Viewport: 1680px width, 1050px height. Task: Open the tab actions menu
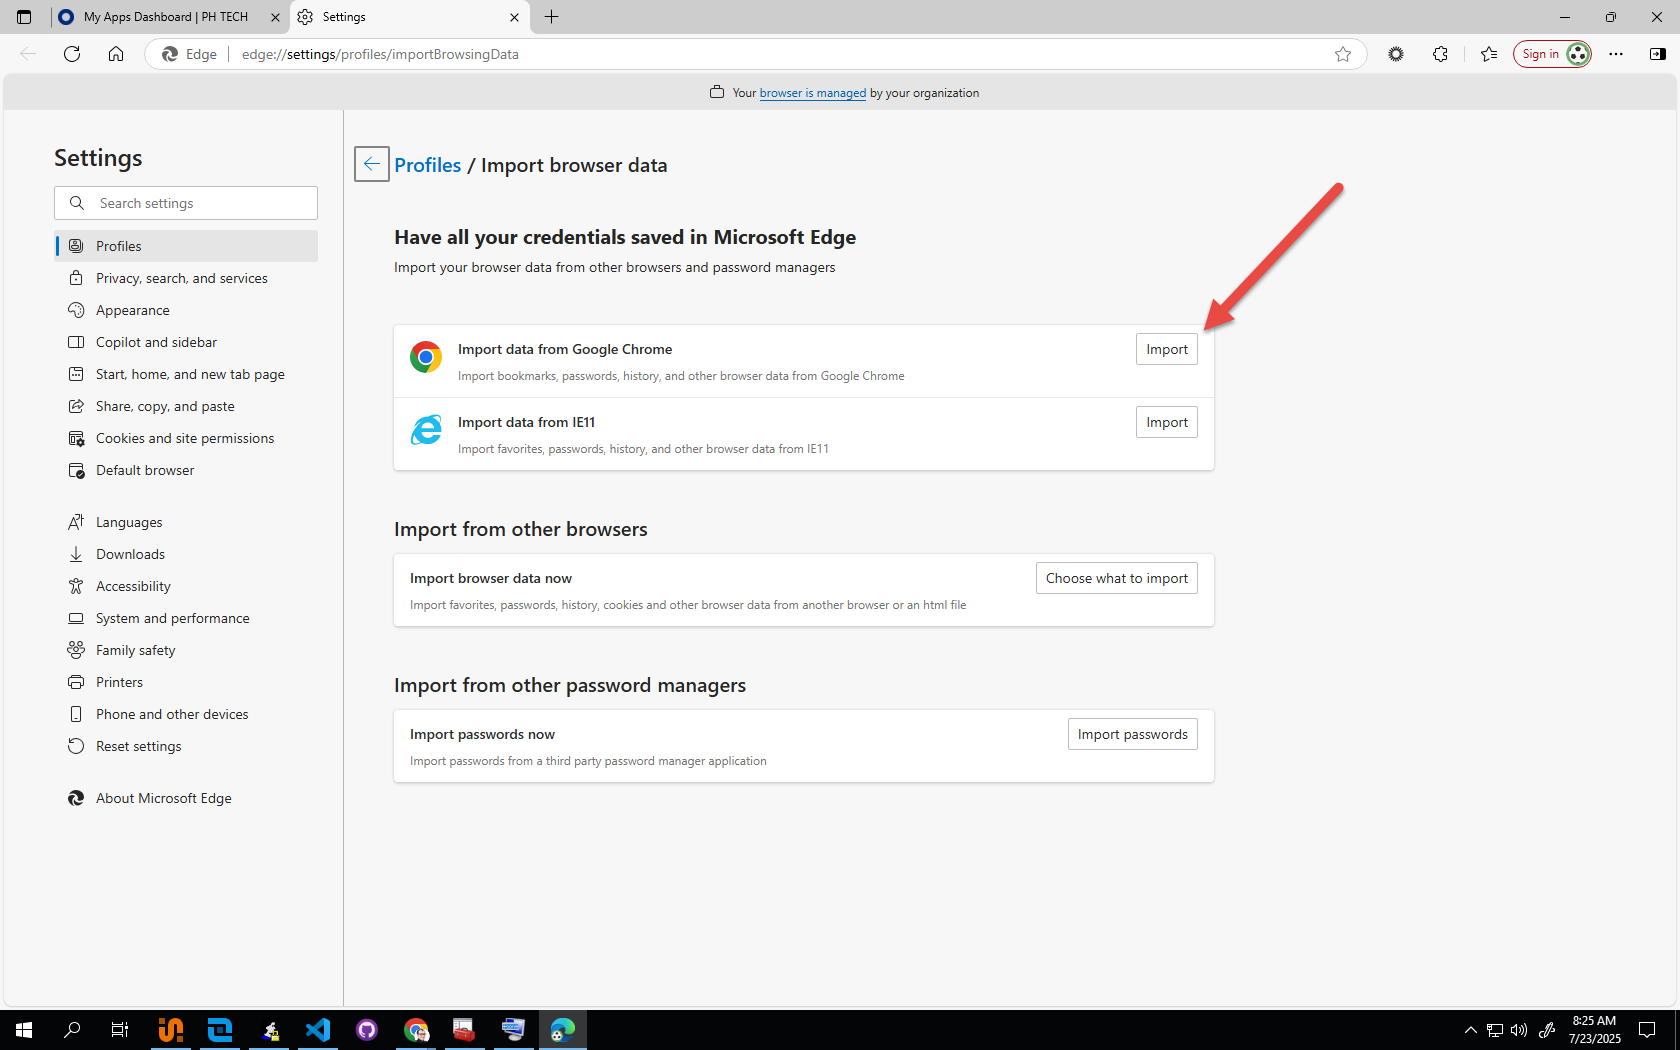tap(23, 16)
